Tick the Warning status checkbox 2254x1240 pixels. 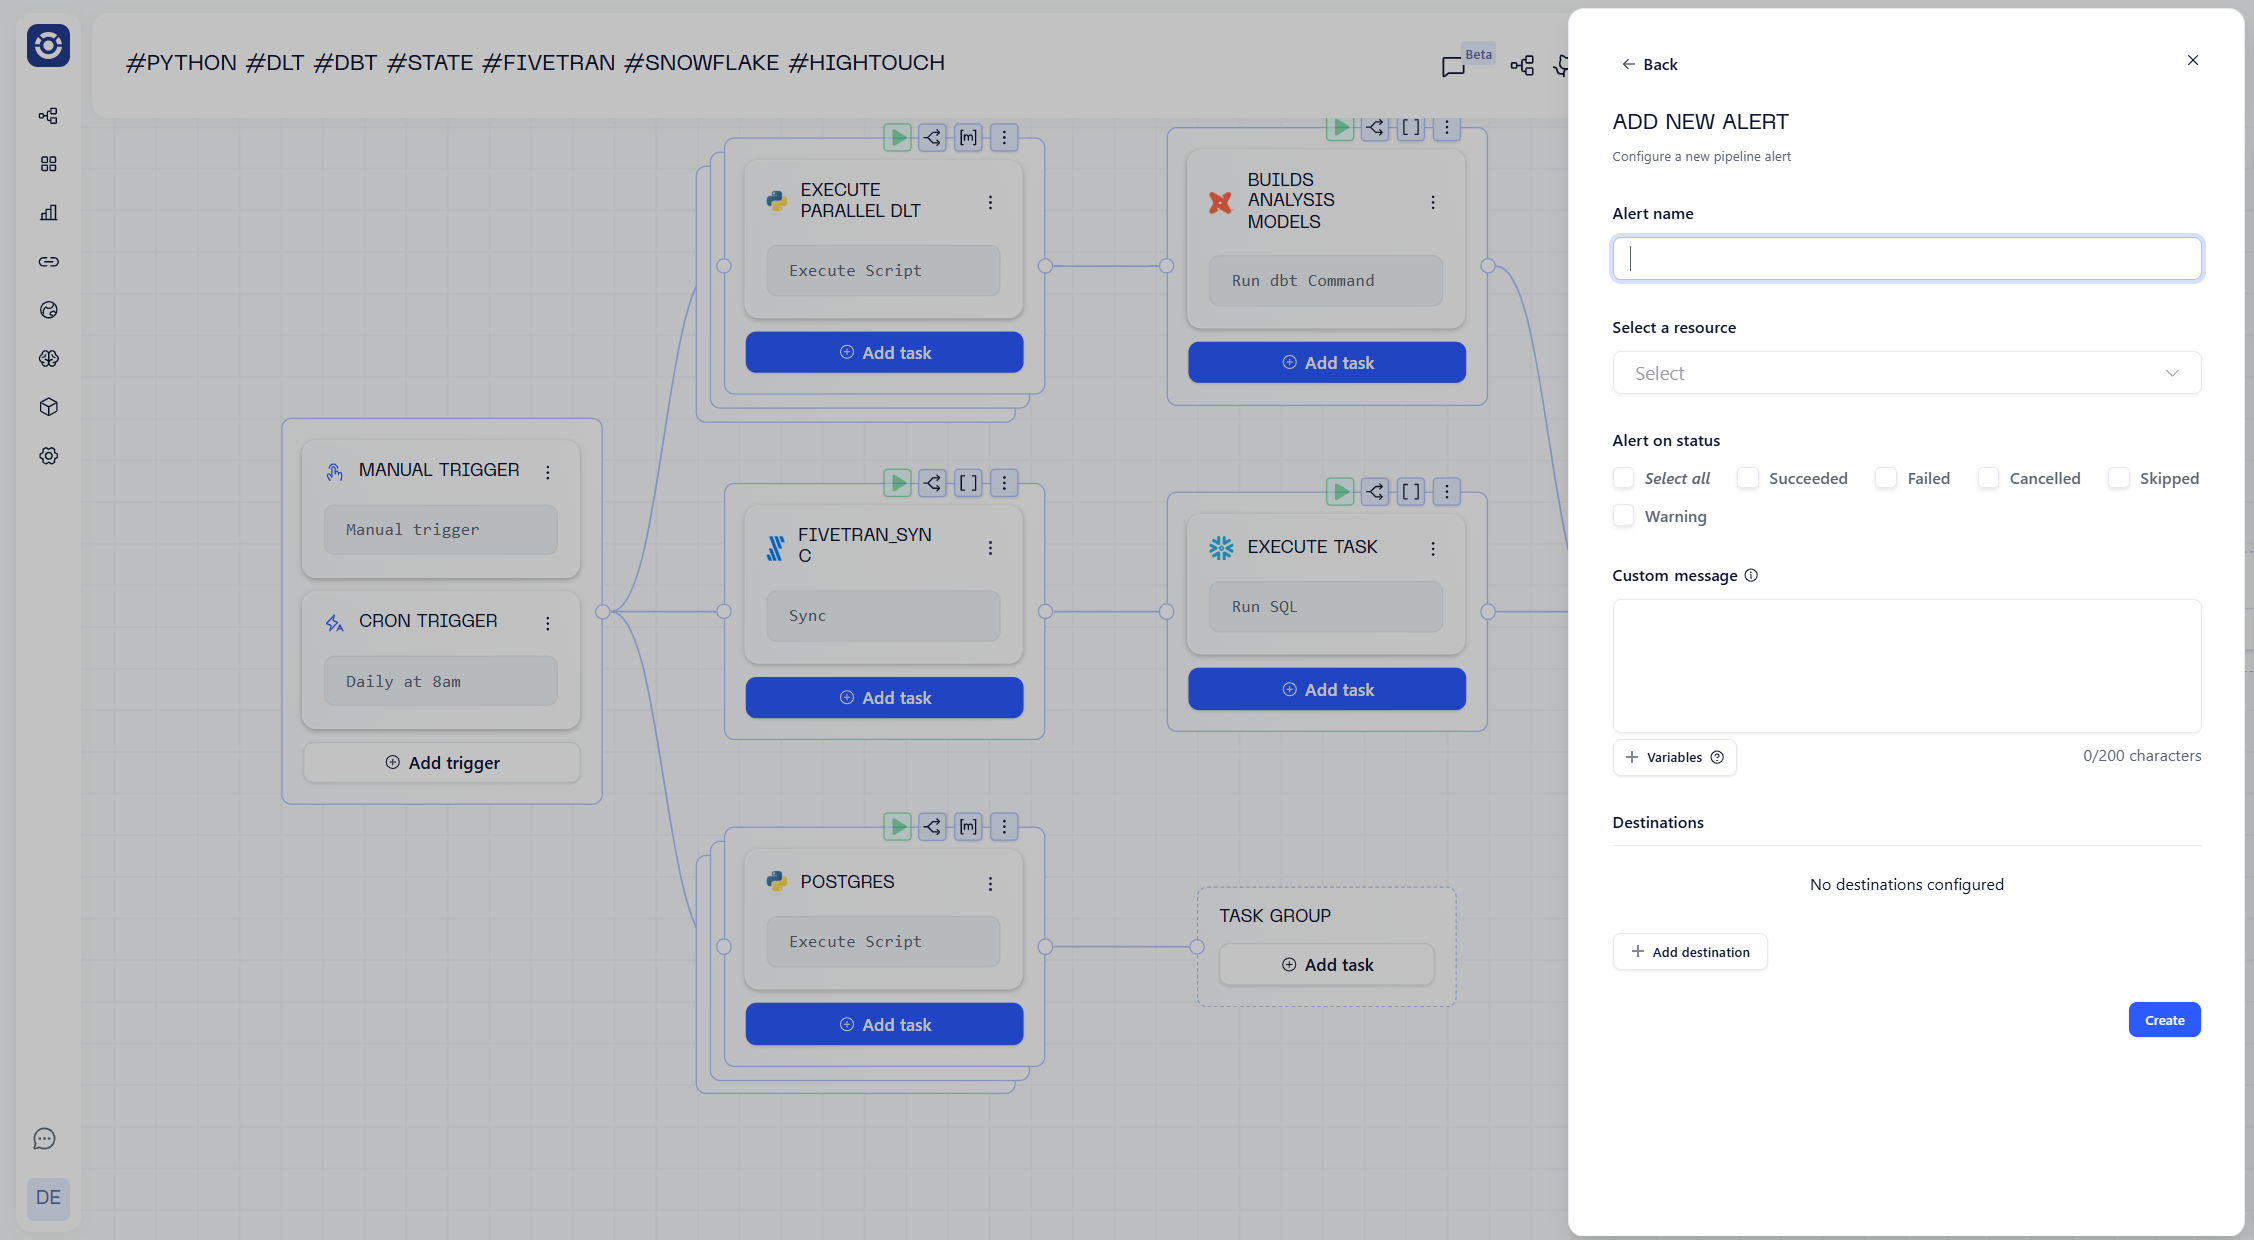click(x=1624, y=517)
